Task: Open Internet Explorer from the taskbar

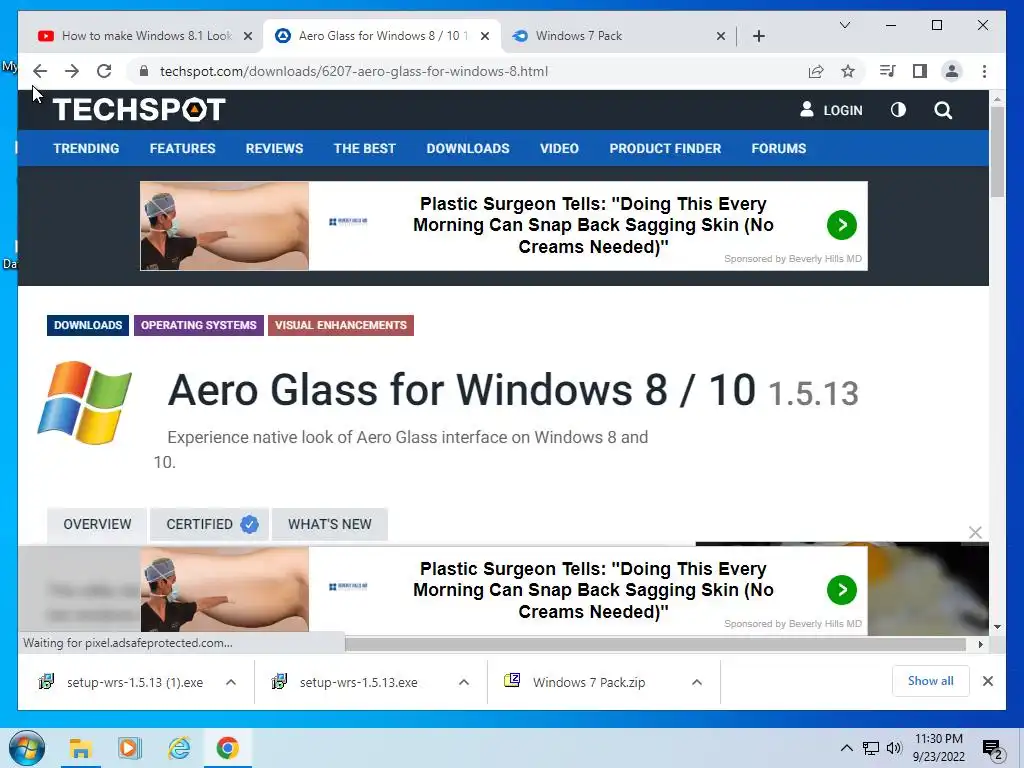Action: [x=179, y=748]
